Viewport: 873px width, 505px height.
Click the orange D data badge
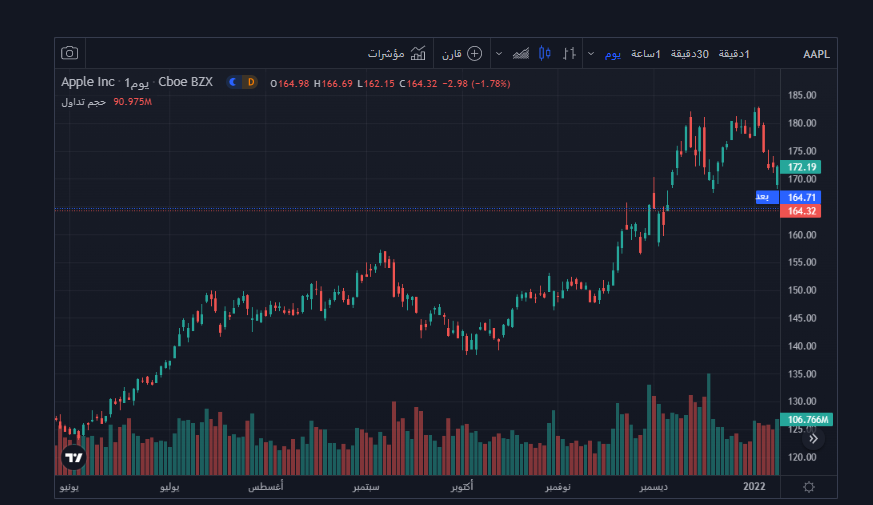[251, 82]
